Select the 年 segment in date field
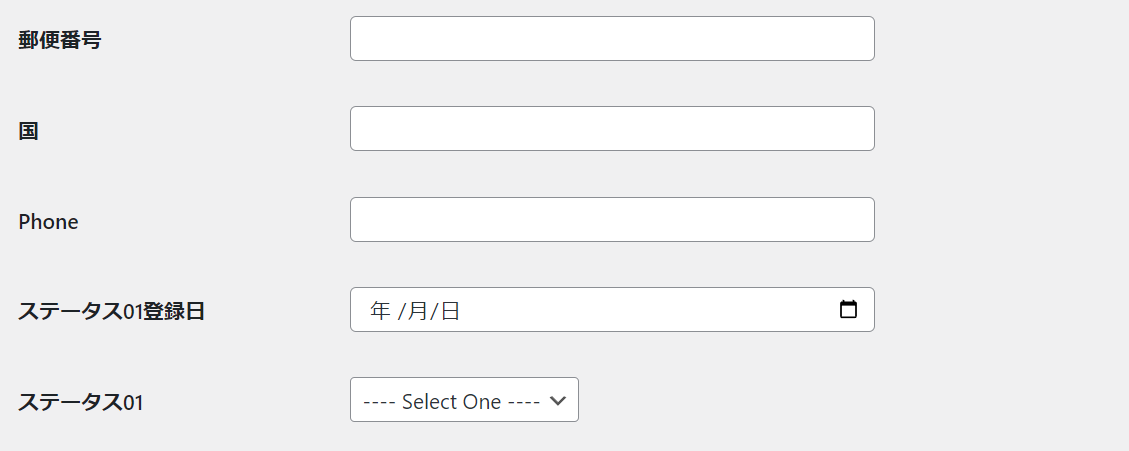This screenshot has height=451, width=1129. (380, 311)
